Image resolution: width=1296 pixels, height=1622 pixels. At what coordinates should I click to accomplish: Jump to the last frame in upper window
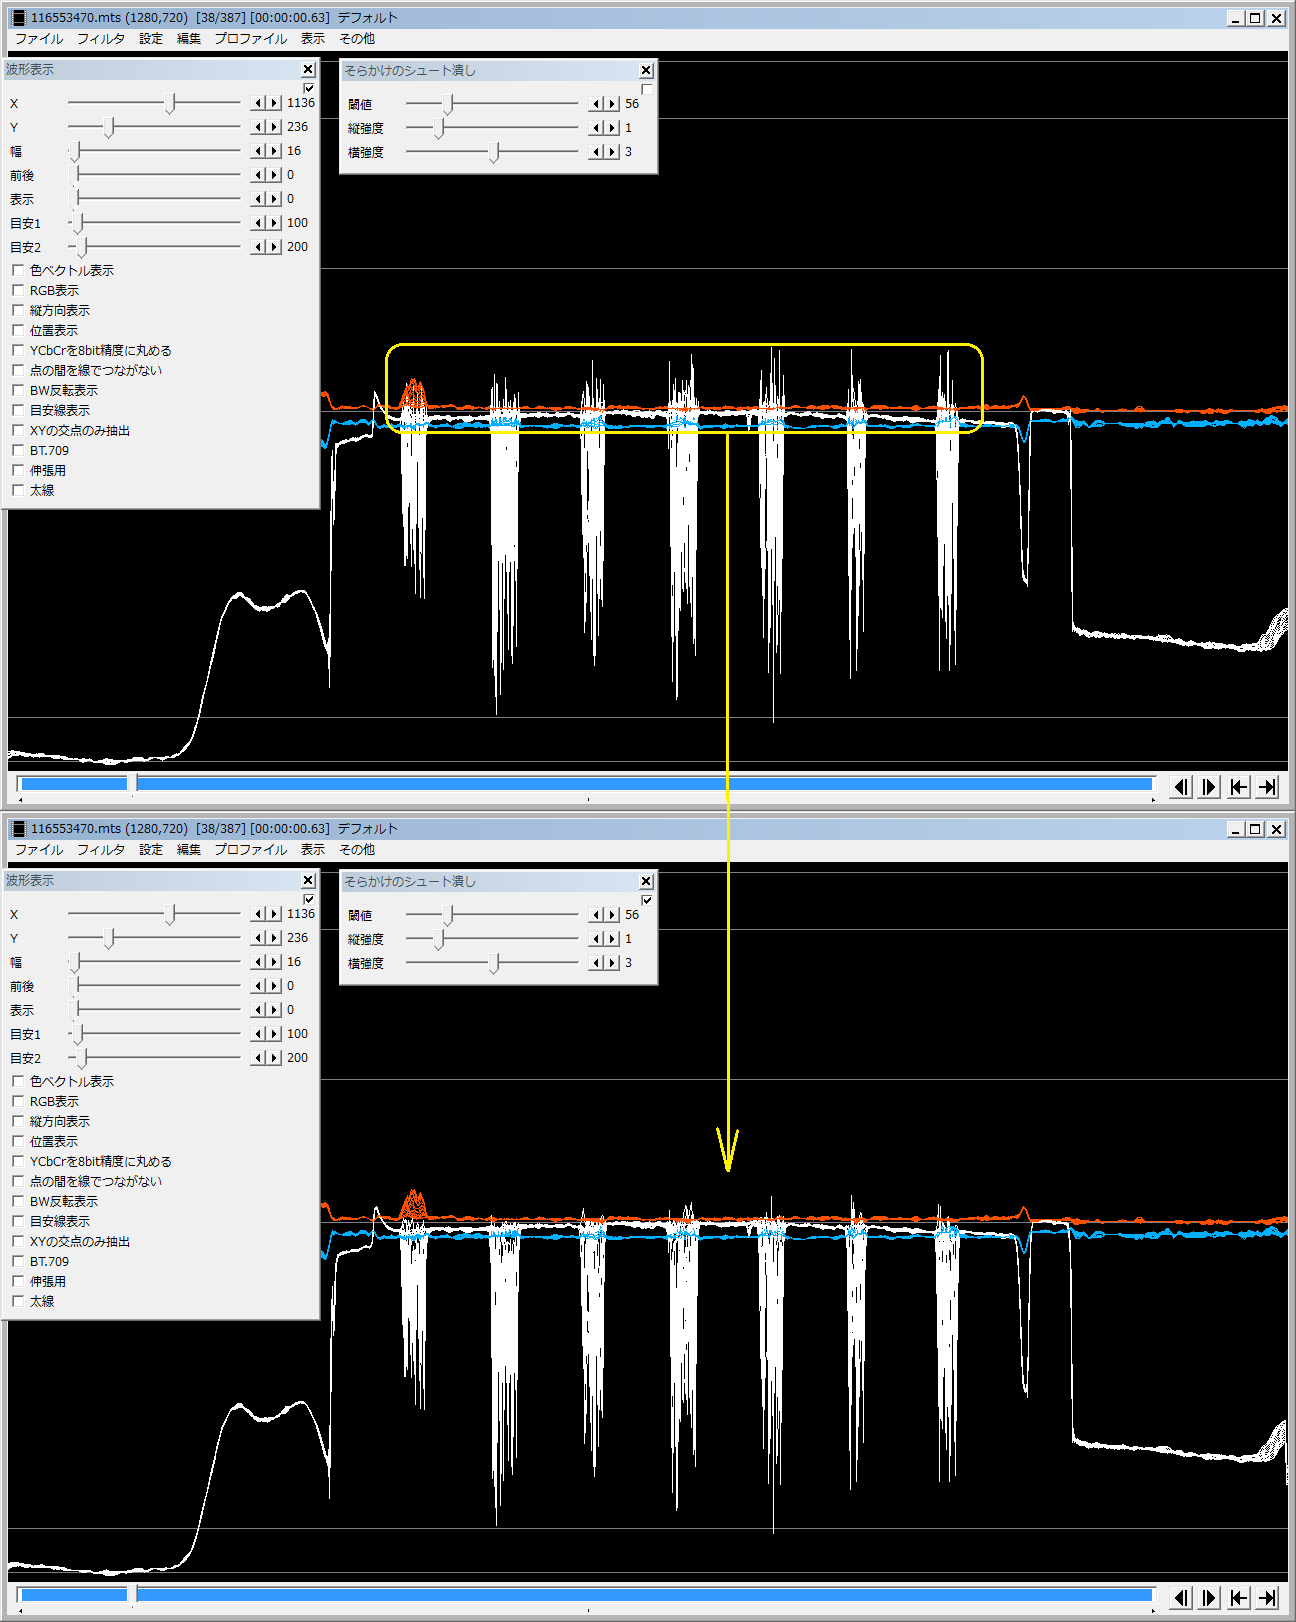coord(1267,787)
